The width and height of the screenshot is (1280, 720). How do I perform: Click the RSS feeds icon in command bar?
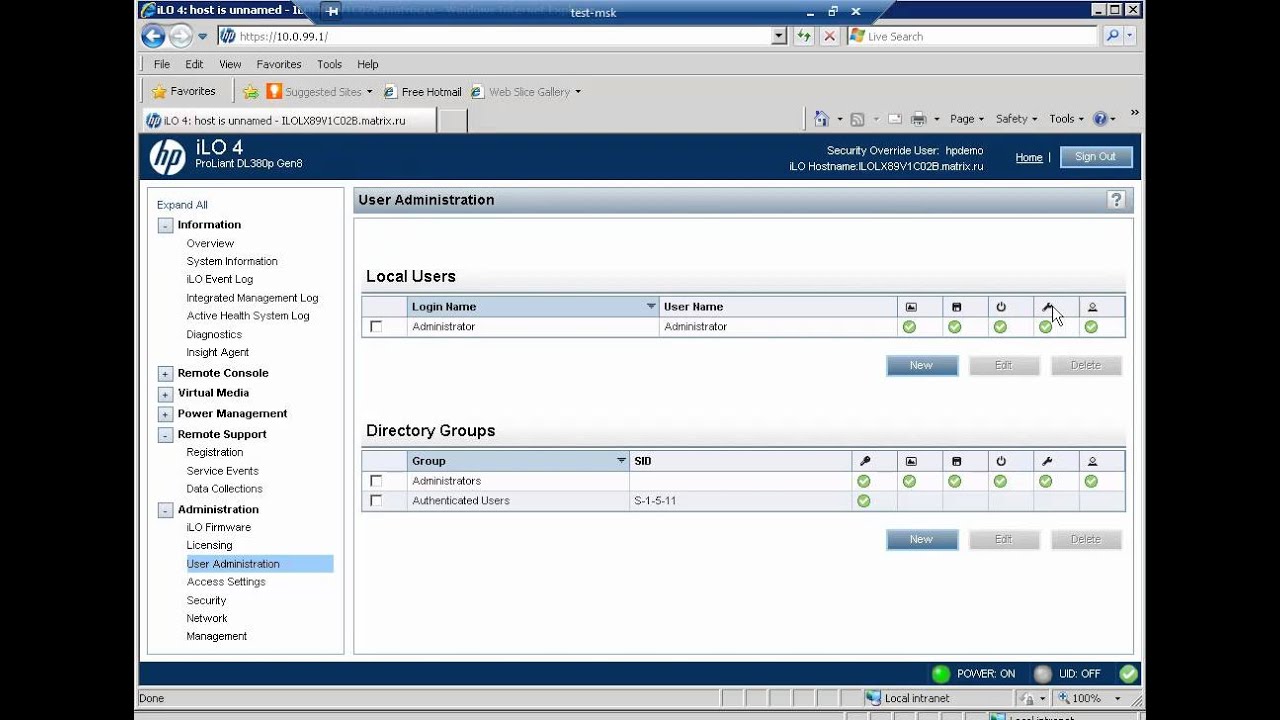click(857, 119)
